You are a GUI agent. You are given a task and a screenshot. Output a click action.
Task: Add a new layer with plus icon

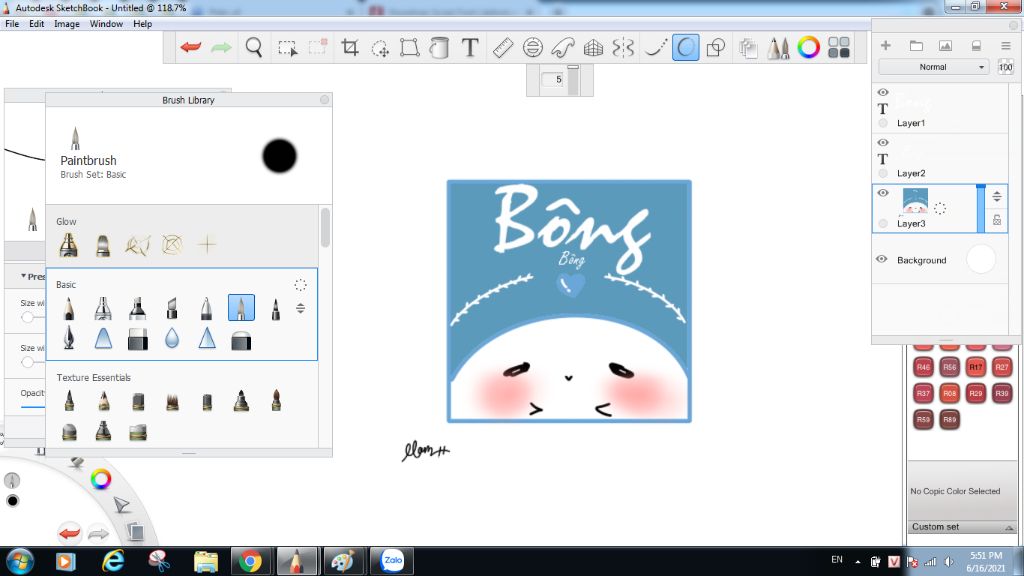[886, 46]
